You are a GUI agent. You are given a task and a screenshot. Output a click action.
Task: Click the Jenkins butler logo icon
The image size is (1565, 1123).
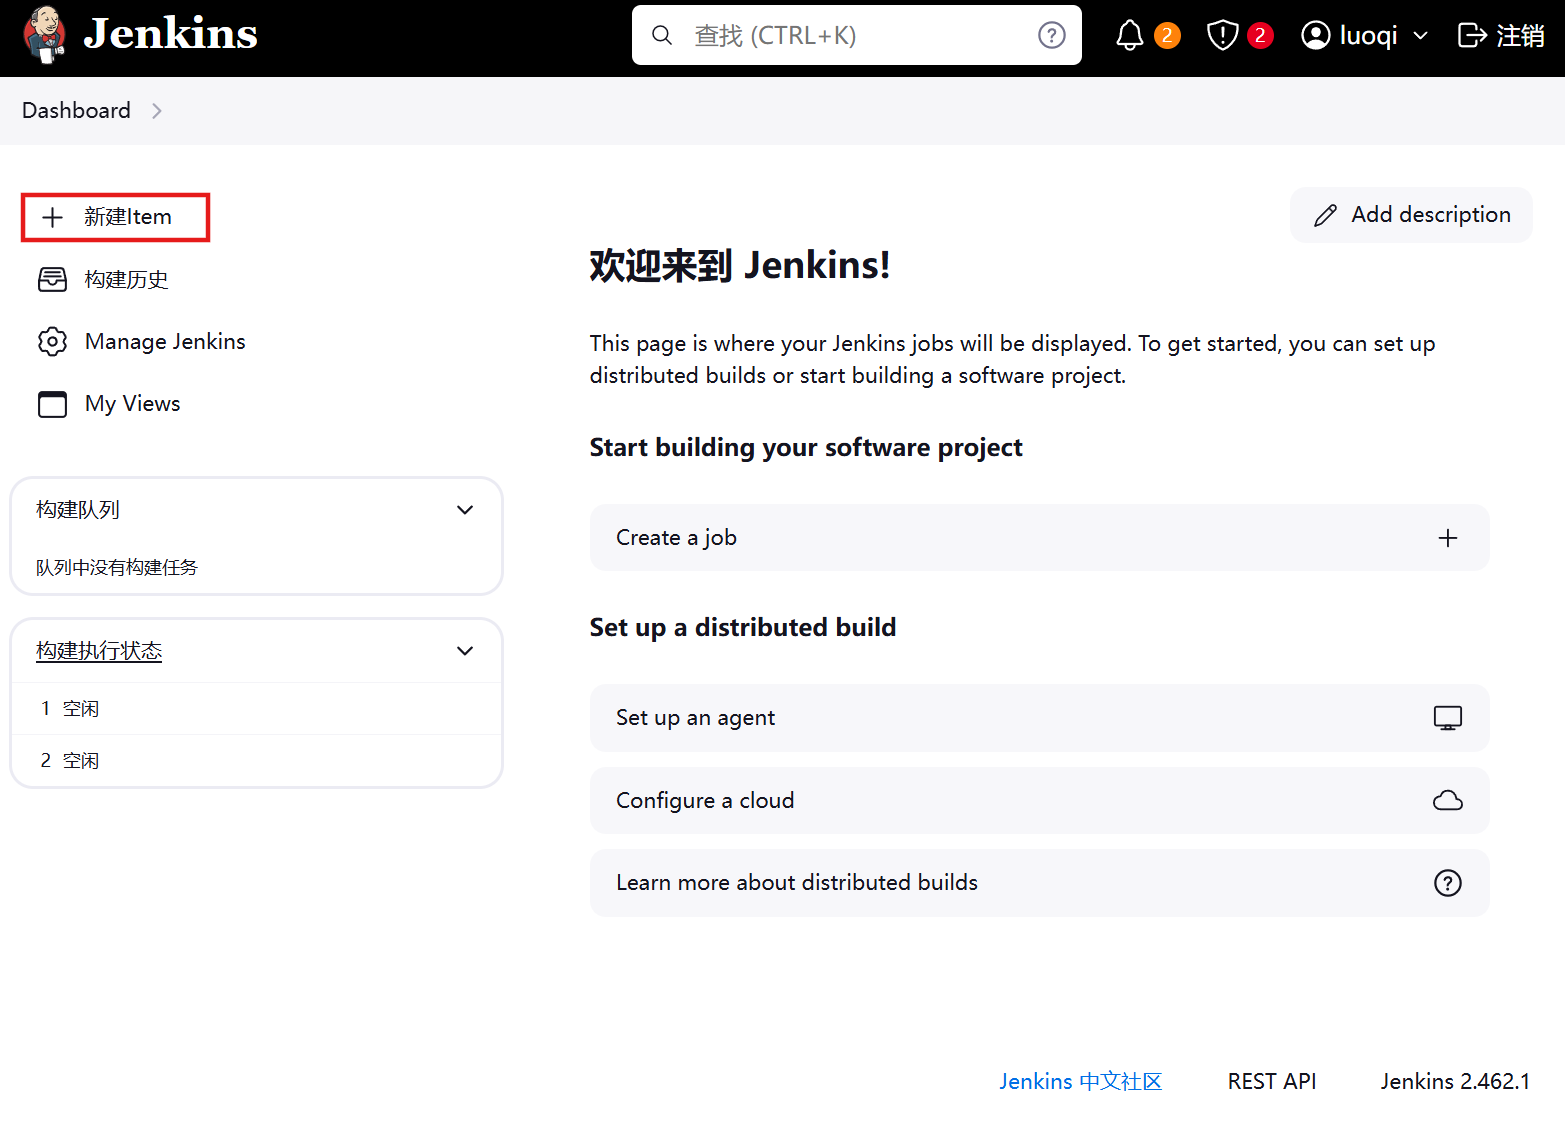click(x=44, y=35)
